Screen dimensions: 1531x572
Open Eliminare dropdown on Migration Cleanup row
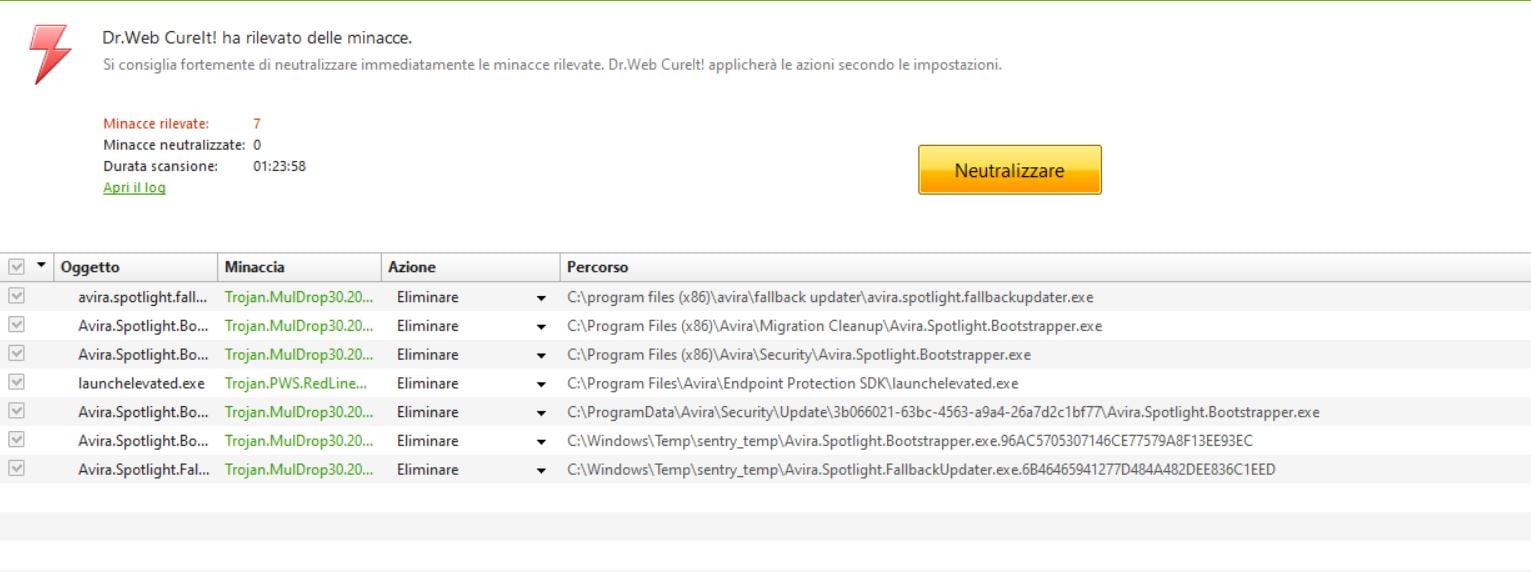[541, 327]
